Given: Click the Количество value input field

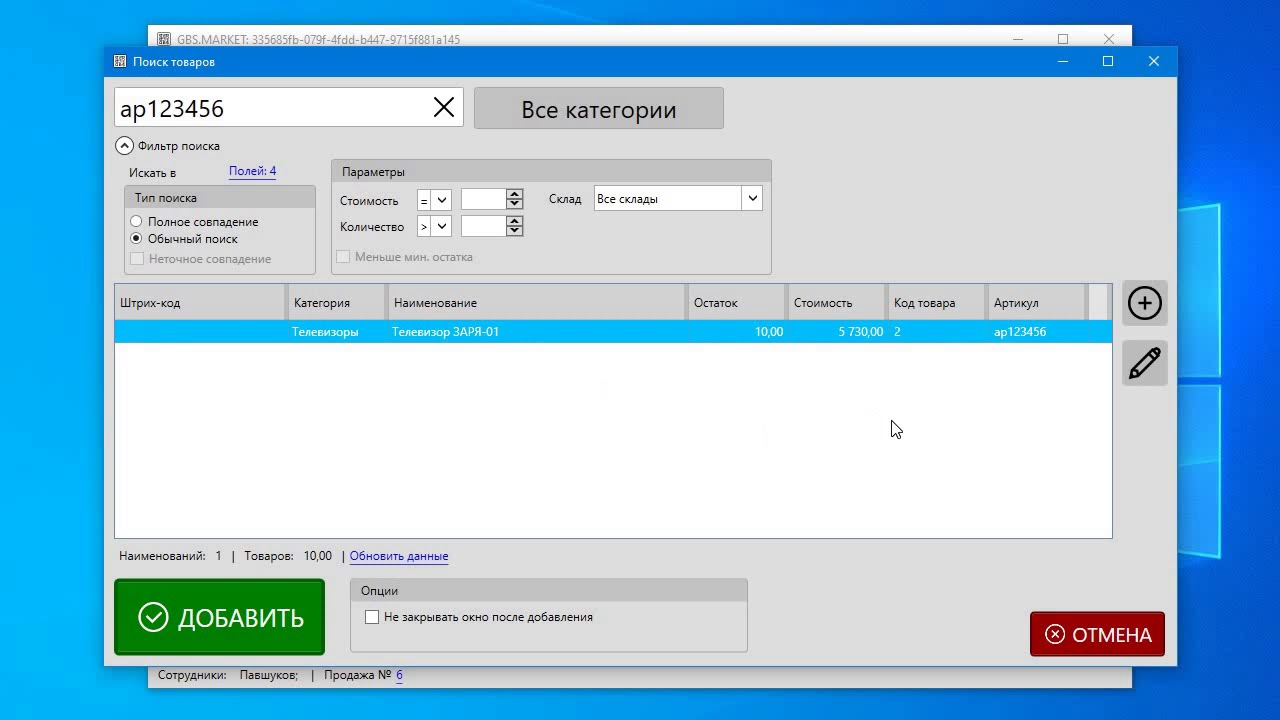Looking at the screenshot, I should (x=483, y=226).
